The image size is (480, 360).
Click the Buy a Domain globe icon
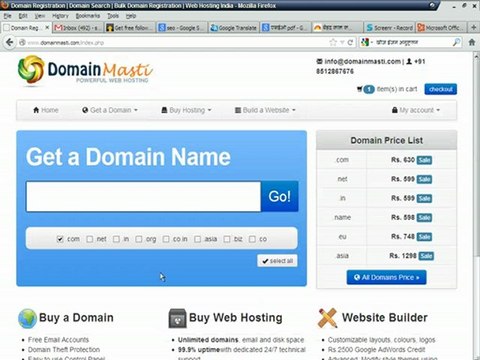27,318
